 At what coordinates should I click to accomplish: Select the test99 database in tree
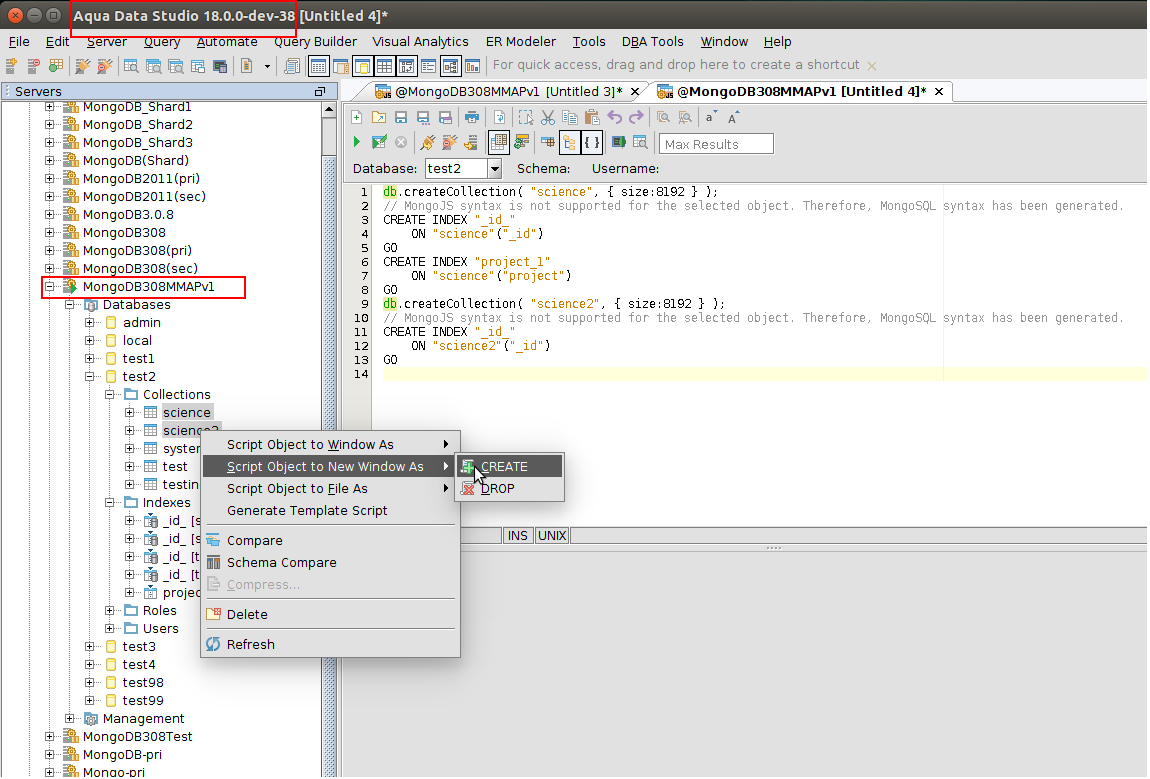143,701
